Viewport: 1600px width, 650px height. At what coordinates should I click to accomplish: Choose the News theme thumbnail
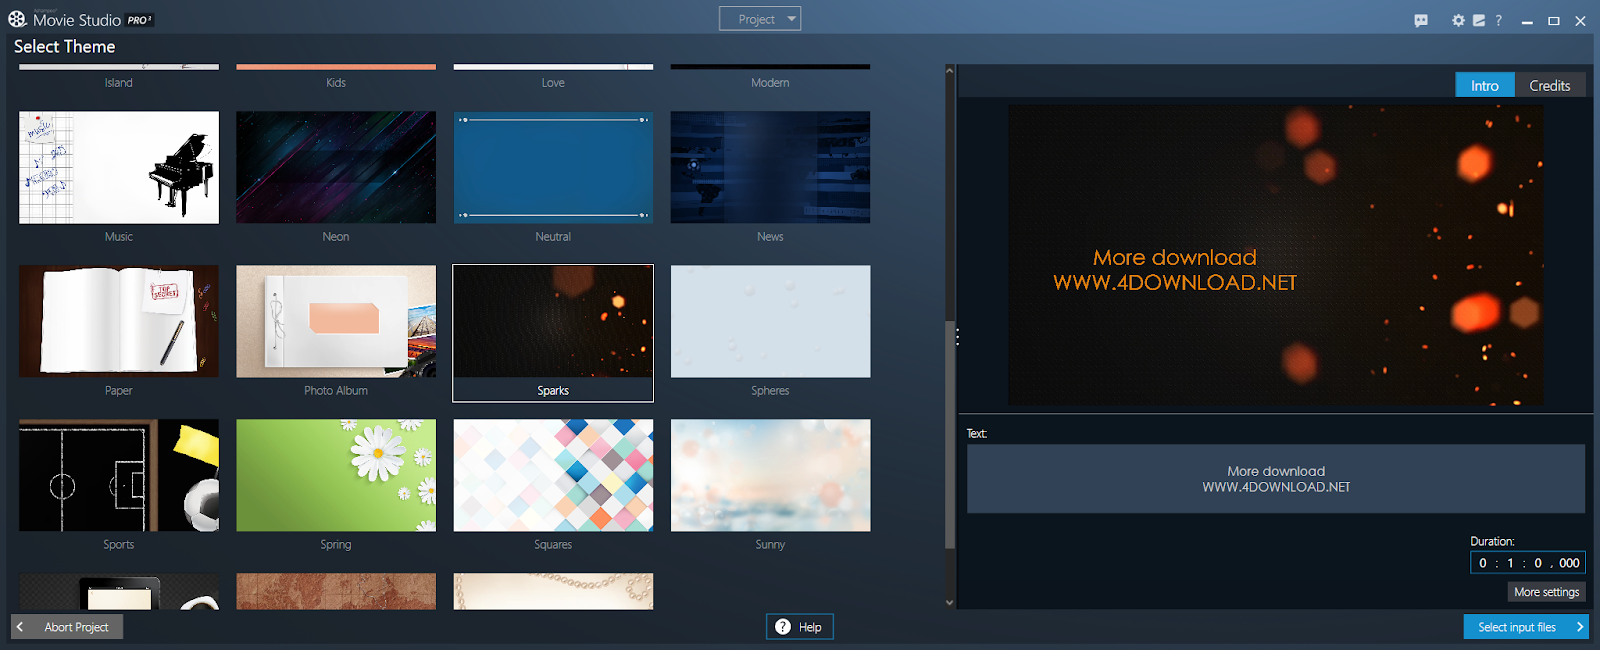coord(770,167)
